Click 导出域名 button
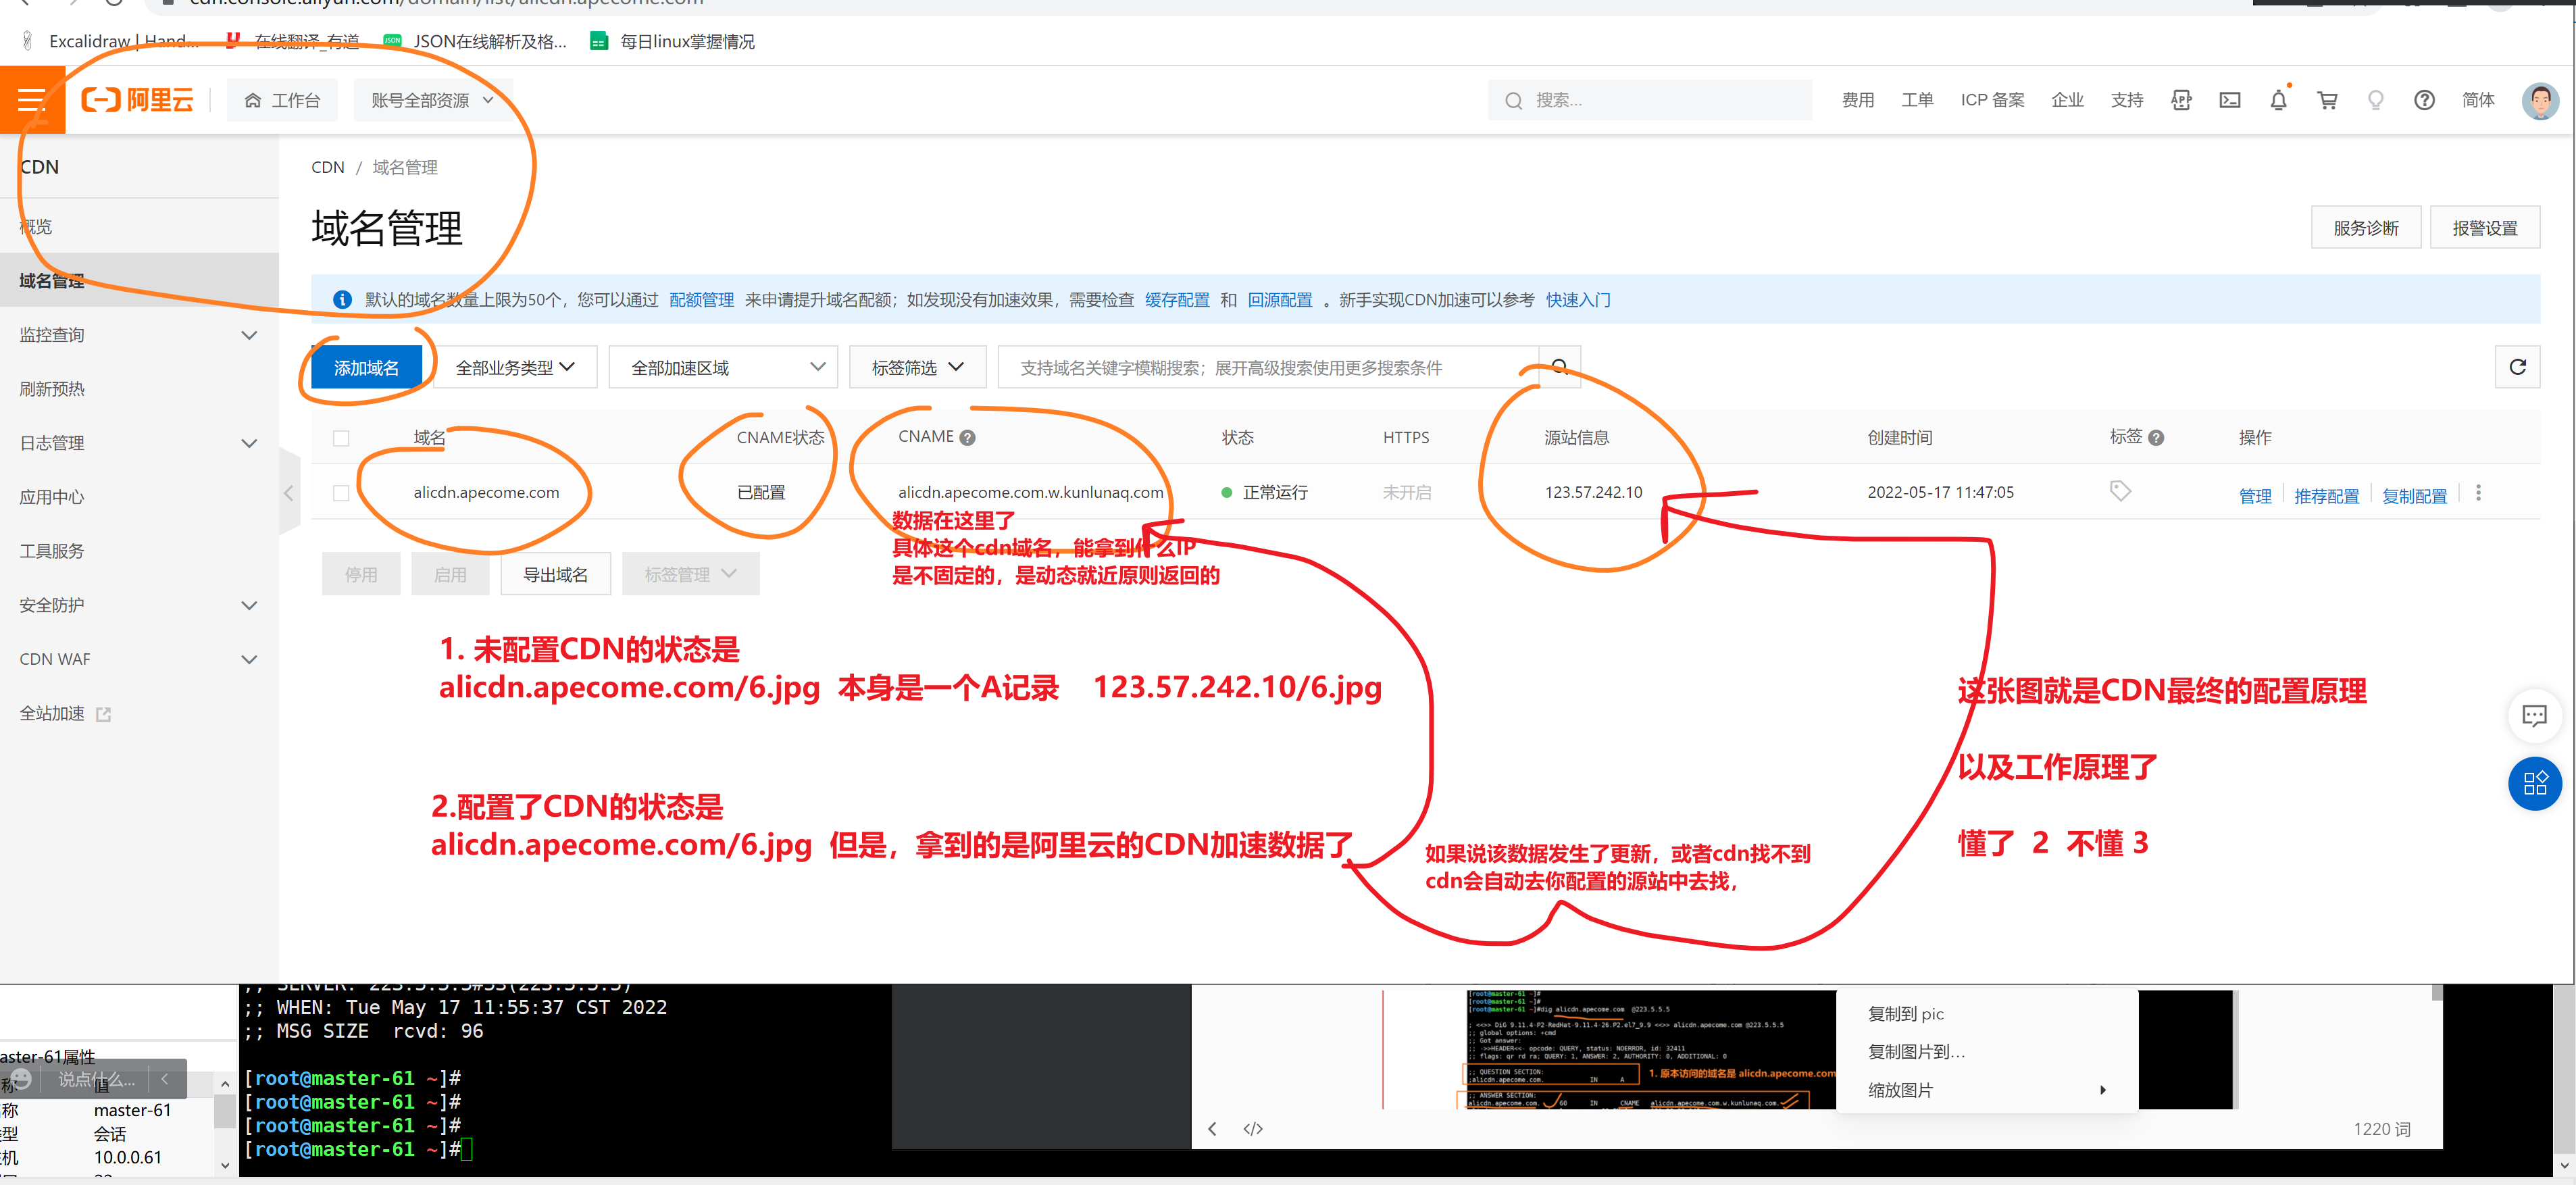Screen dimensions: 2576x1185 pos(555,574)
